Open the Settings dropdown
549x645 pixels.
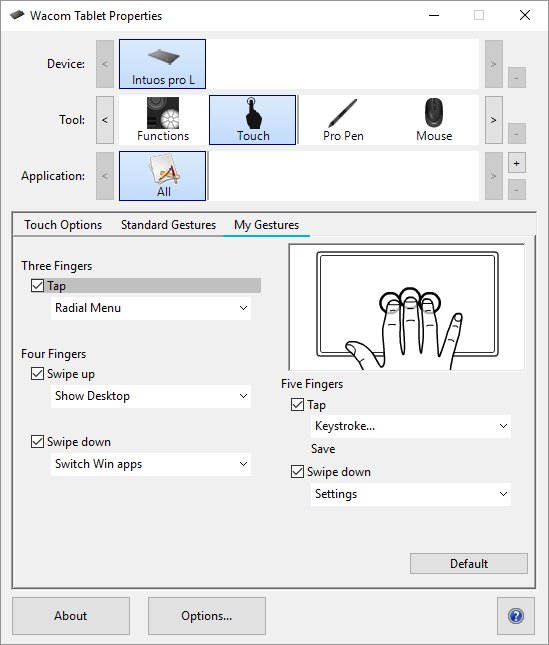[411, 494]
